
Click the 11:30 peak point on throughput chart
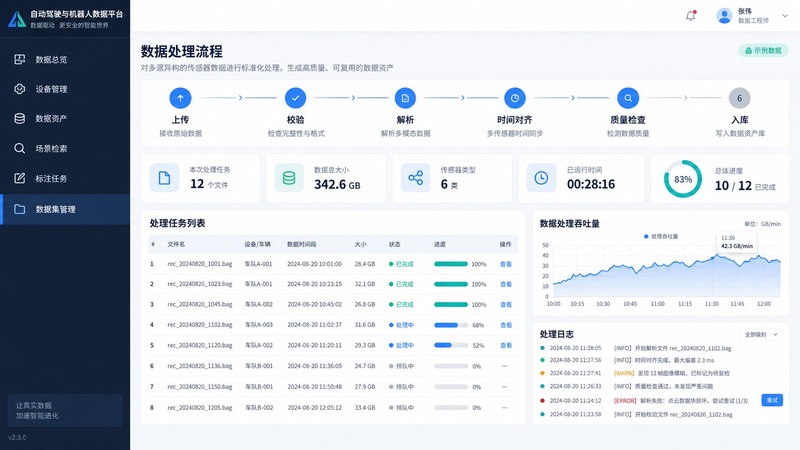717,255
